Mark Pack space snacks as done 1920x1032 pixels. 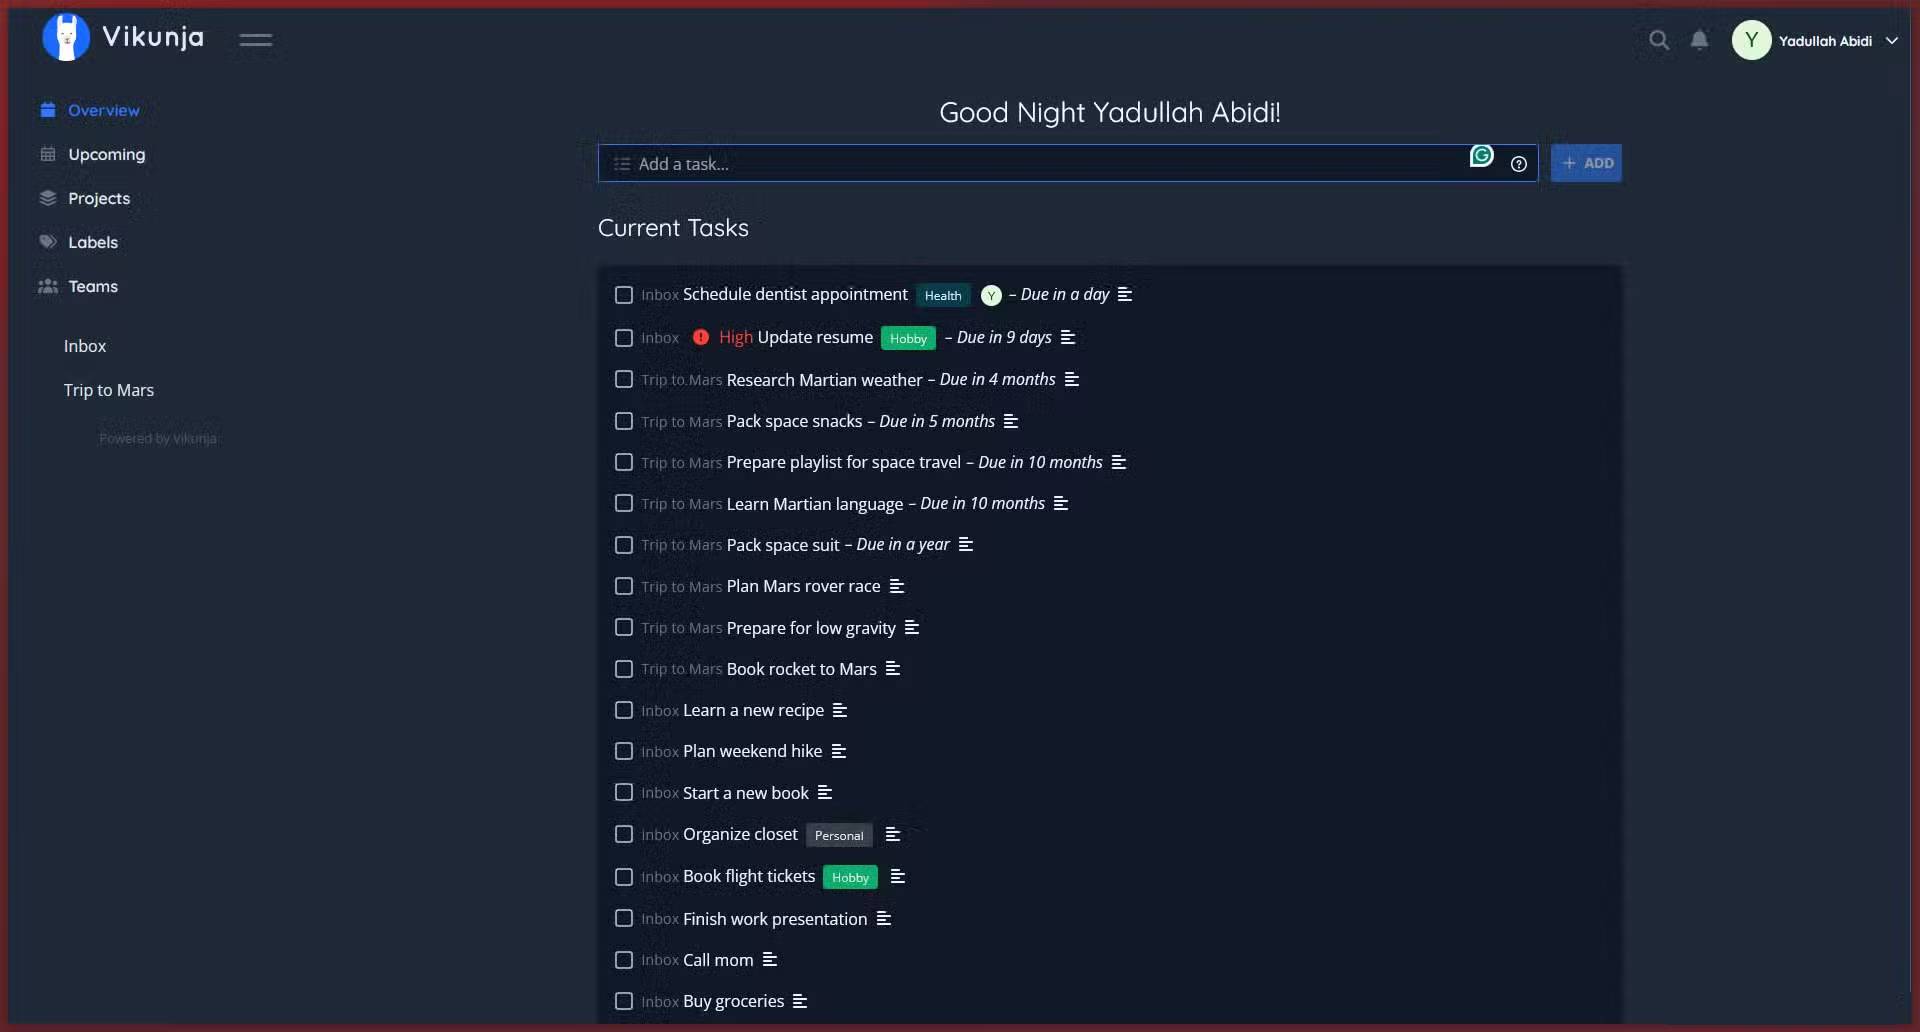624,421
